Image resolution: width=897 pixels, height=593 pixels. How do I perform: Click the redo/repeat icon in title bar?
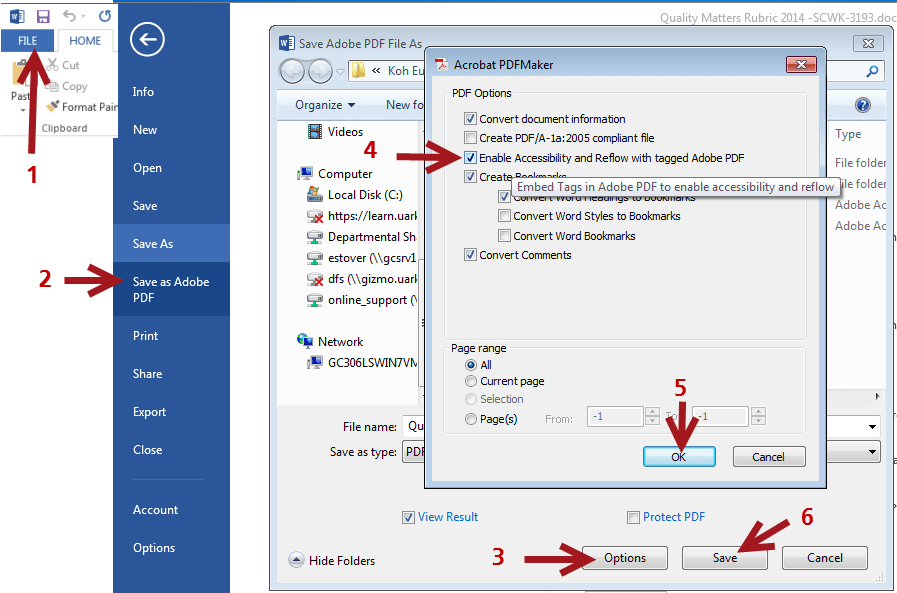tap(105, 16)
